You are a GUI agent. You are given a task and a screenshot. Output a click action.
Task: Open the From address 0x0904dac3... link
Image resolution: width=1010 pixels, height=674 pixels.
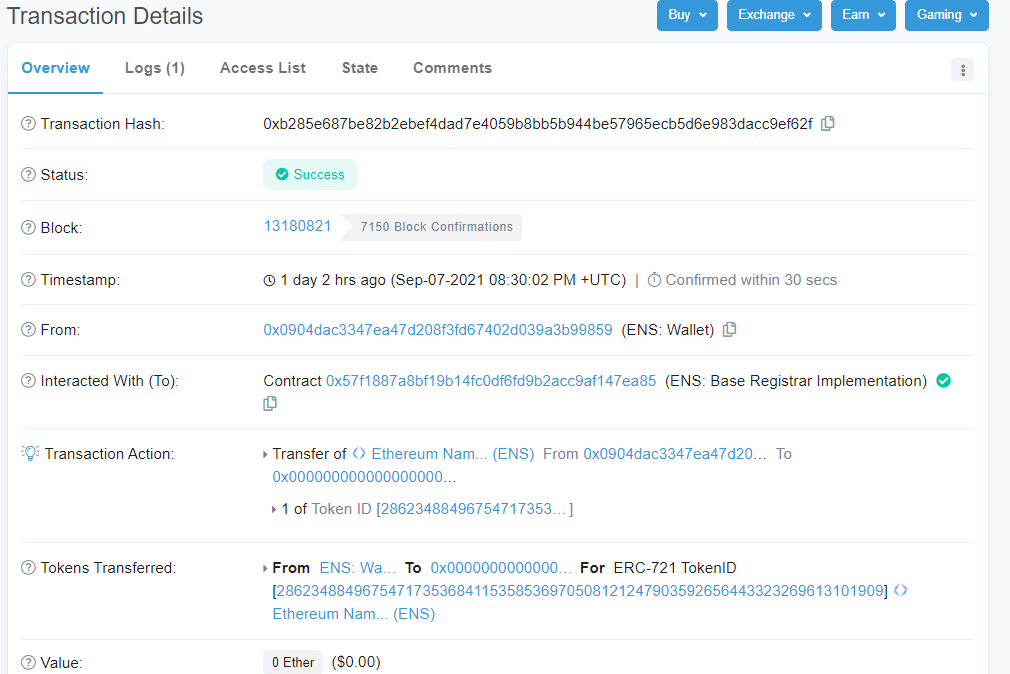point(437,330)
